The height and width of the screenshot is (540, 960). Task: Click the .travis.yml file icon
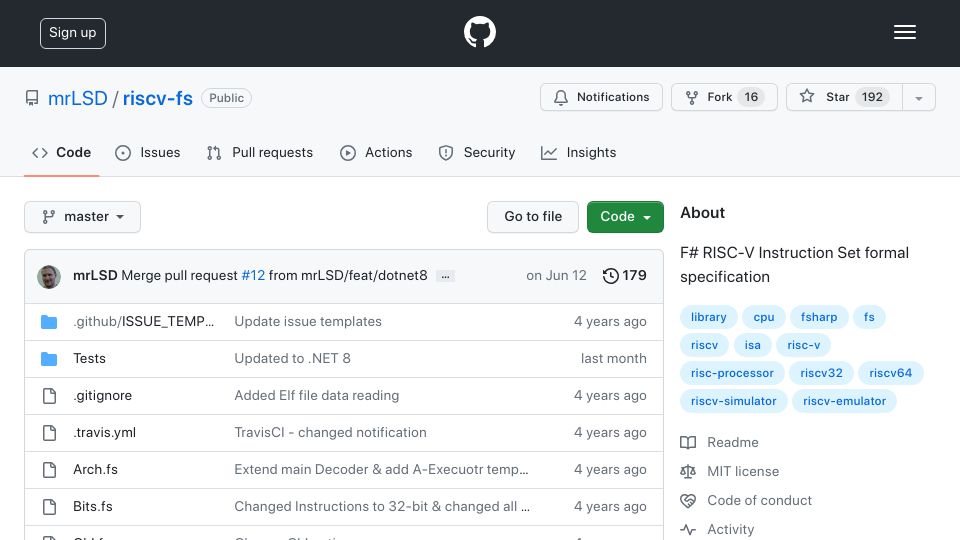pos(50,433)
